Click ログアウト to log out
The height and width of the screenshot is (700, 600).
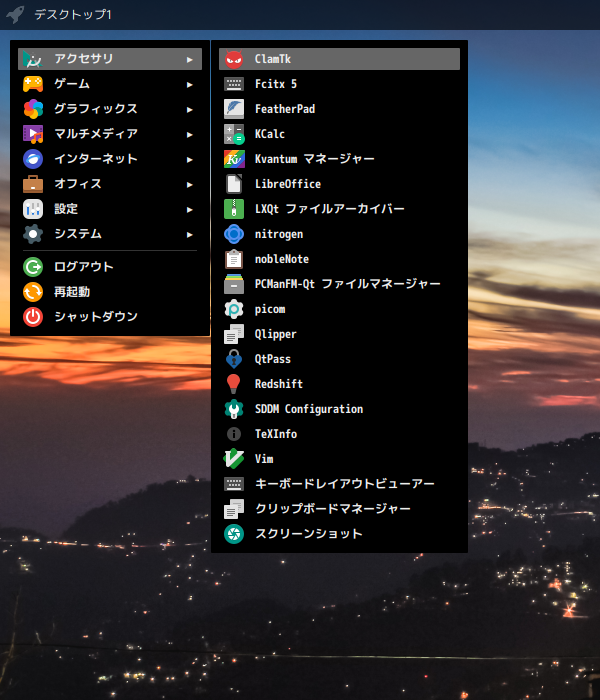(x=83, y=267)
